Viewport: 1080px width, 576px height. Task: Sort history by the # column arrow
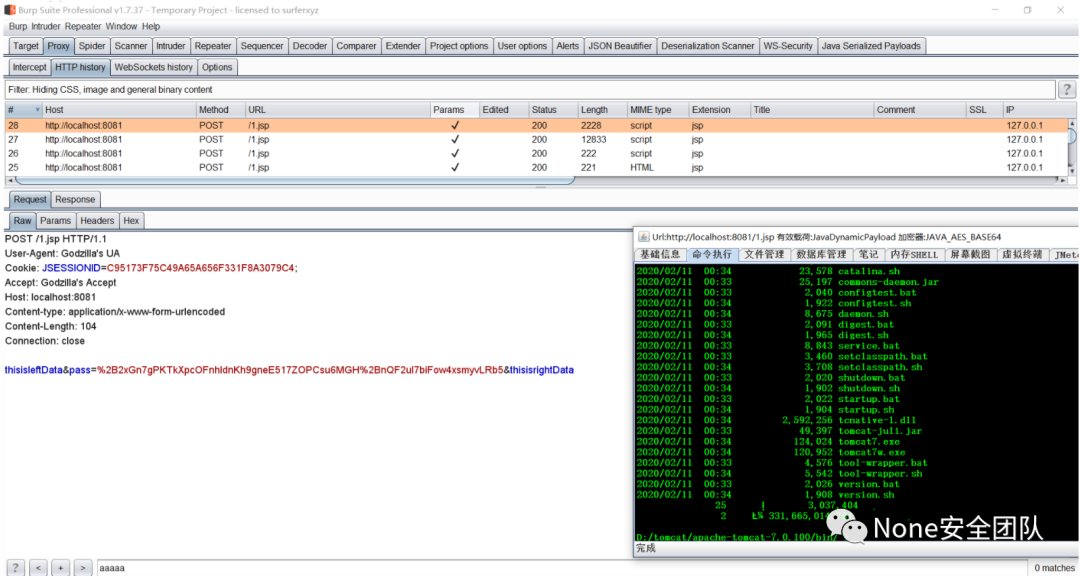coord(37,110)
